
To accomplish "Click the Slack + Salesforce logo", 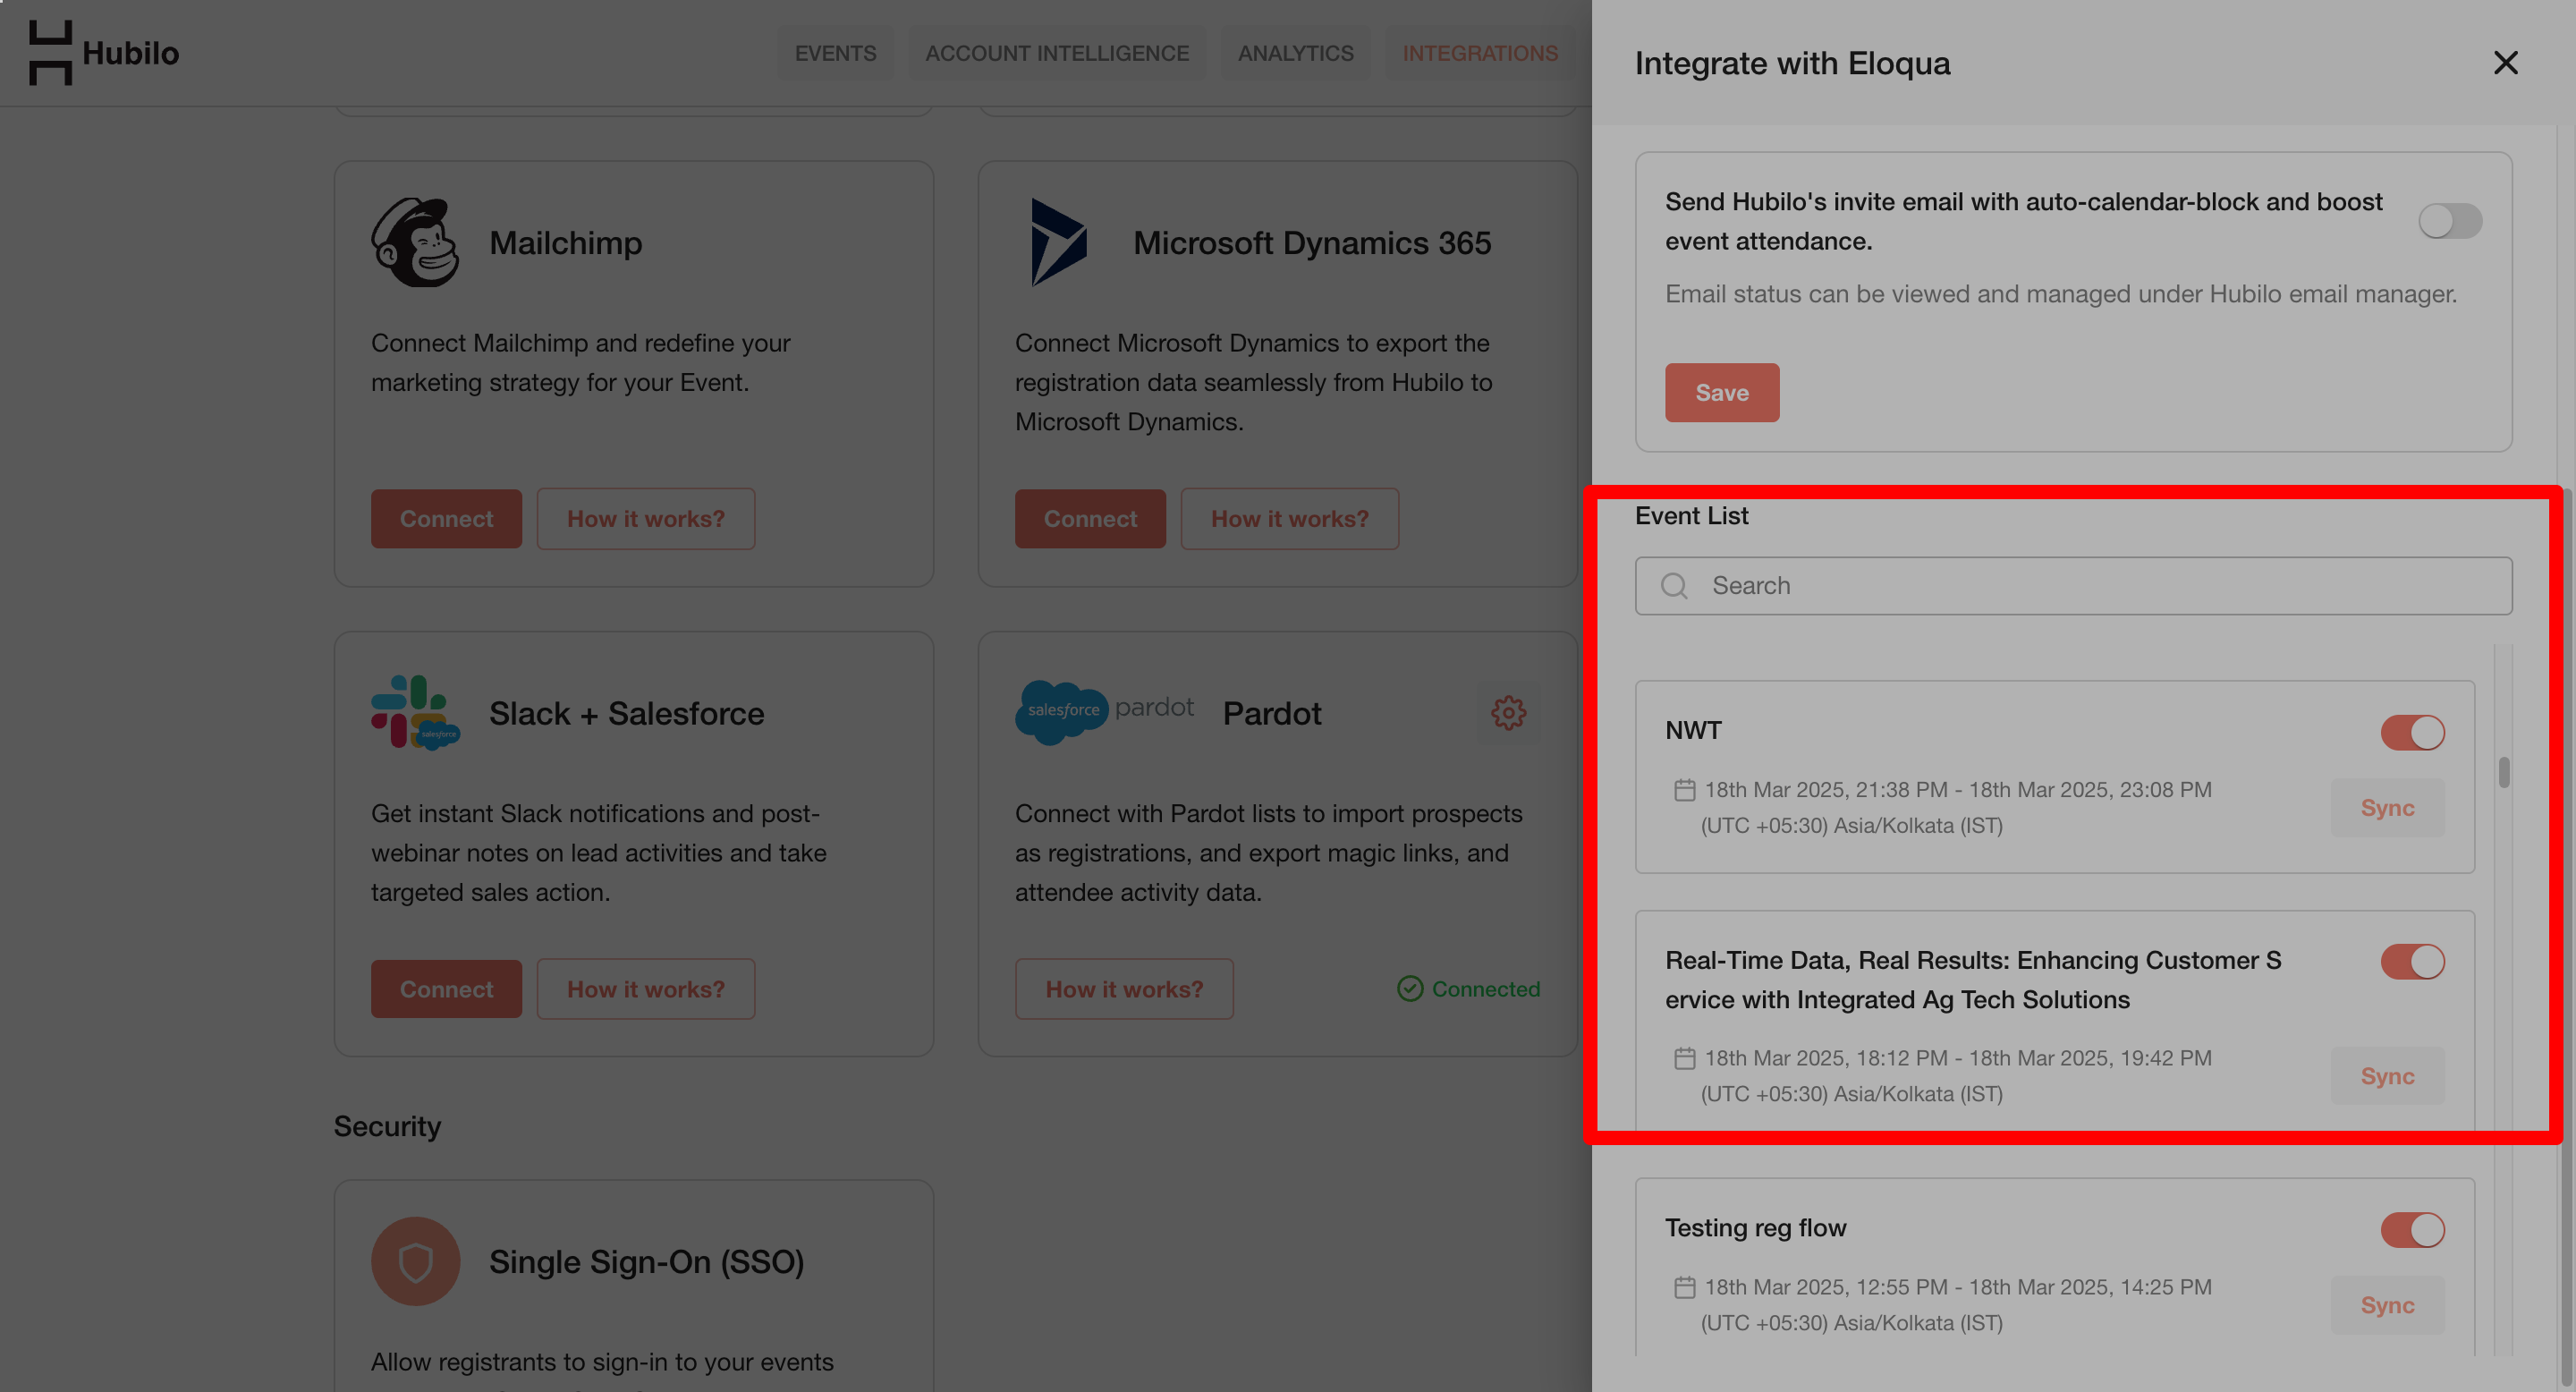I will coord(415,712).
